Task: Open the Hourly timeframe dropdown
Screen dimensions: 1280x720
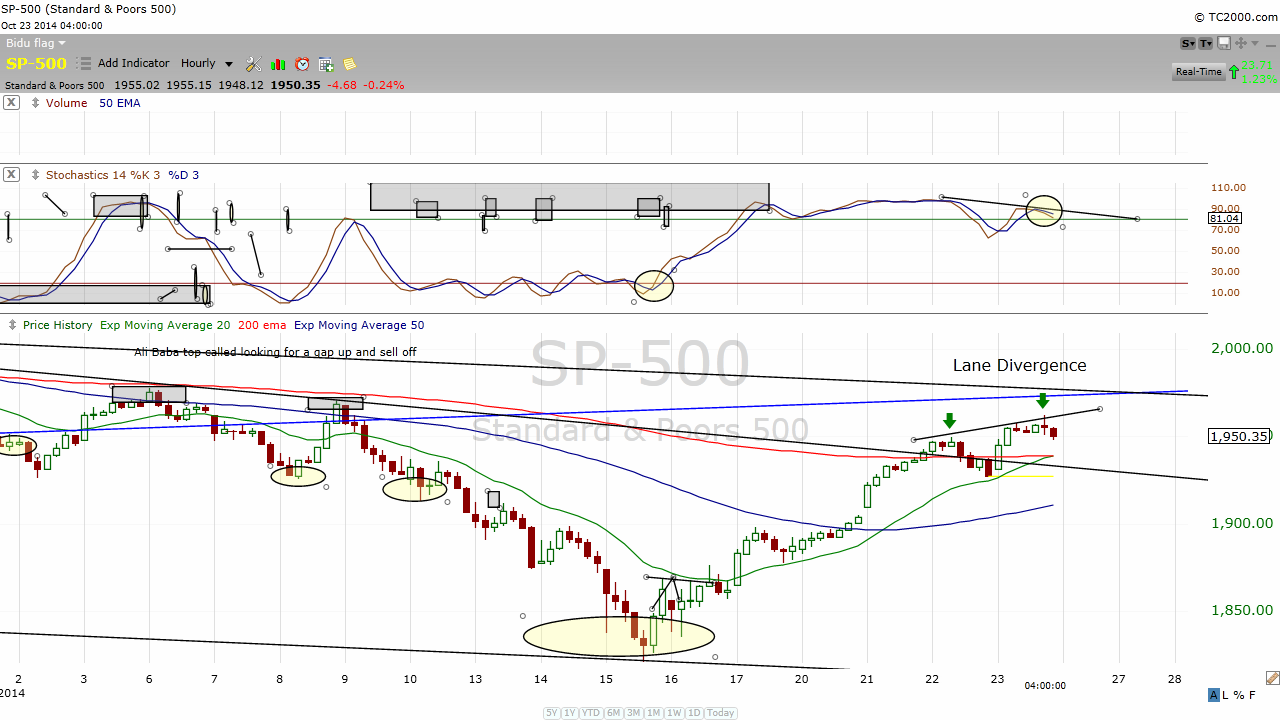Action: click(x=206, y=64)
